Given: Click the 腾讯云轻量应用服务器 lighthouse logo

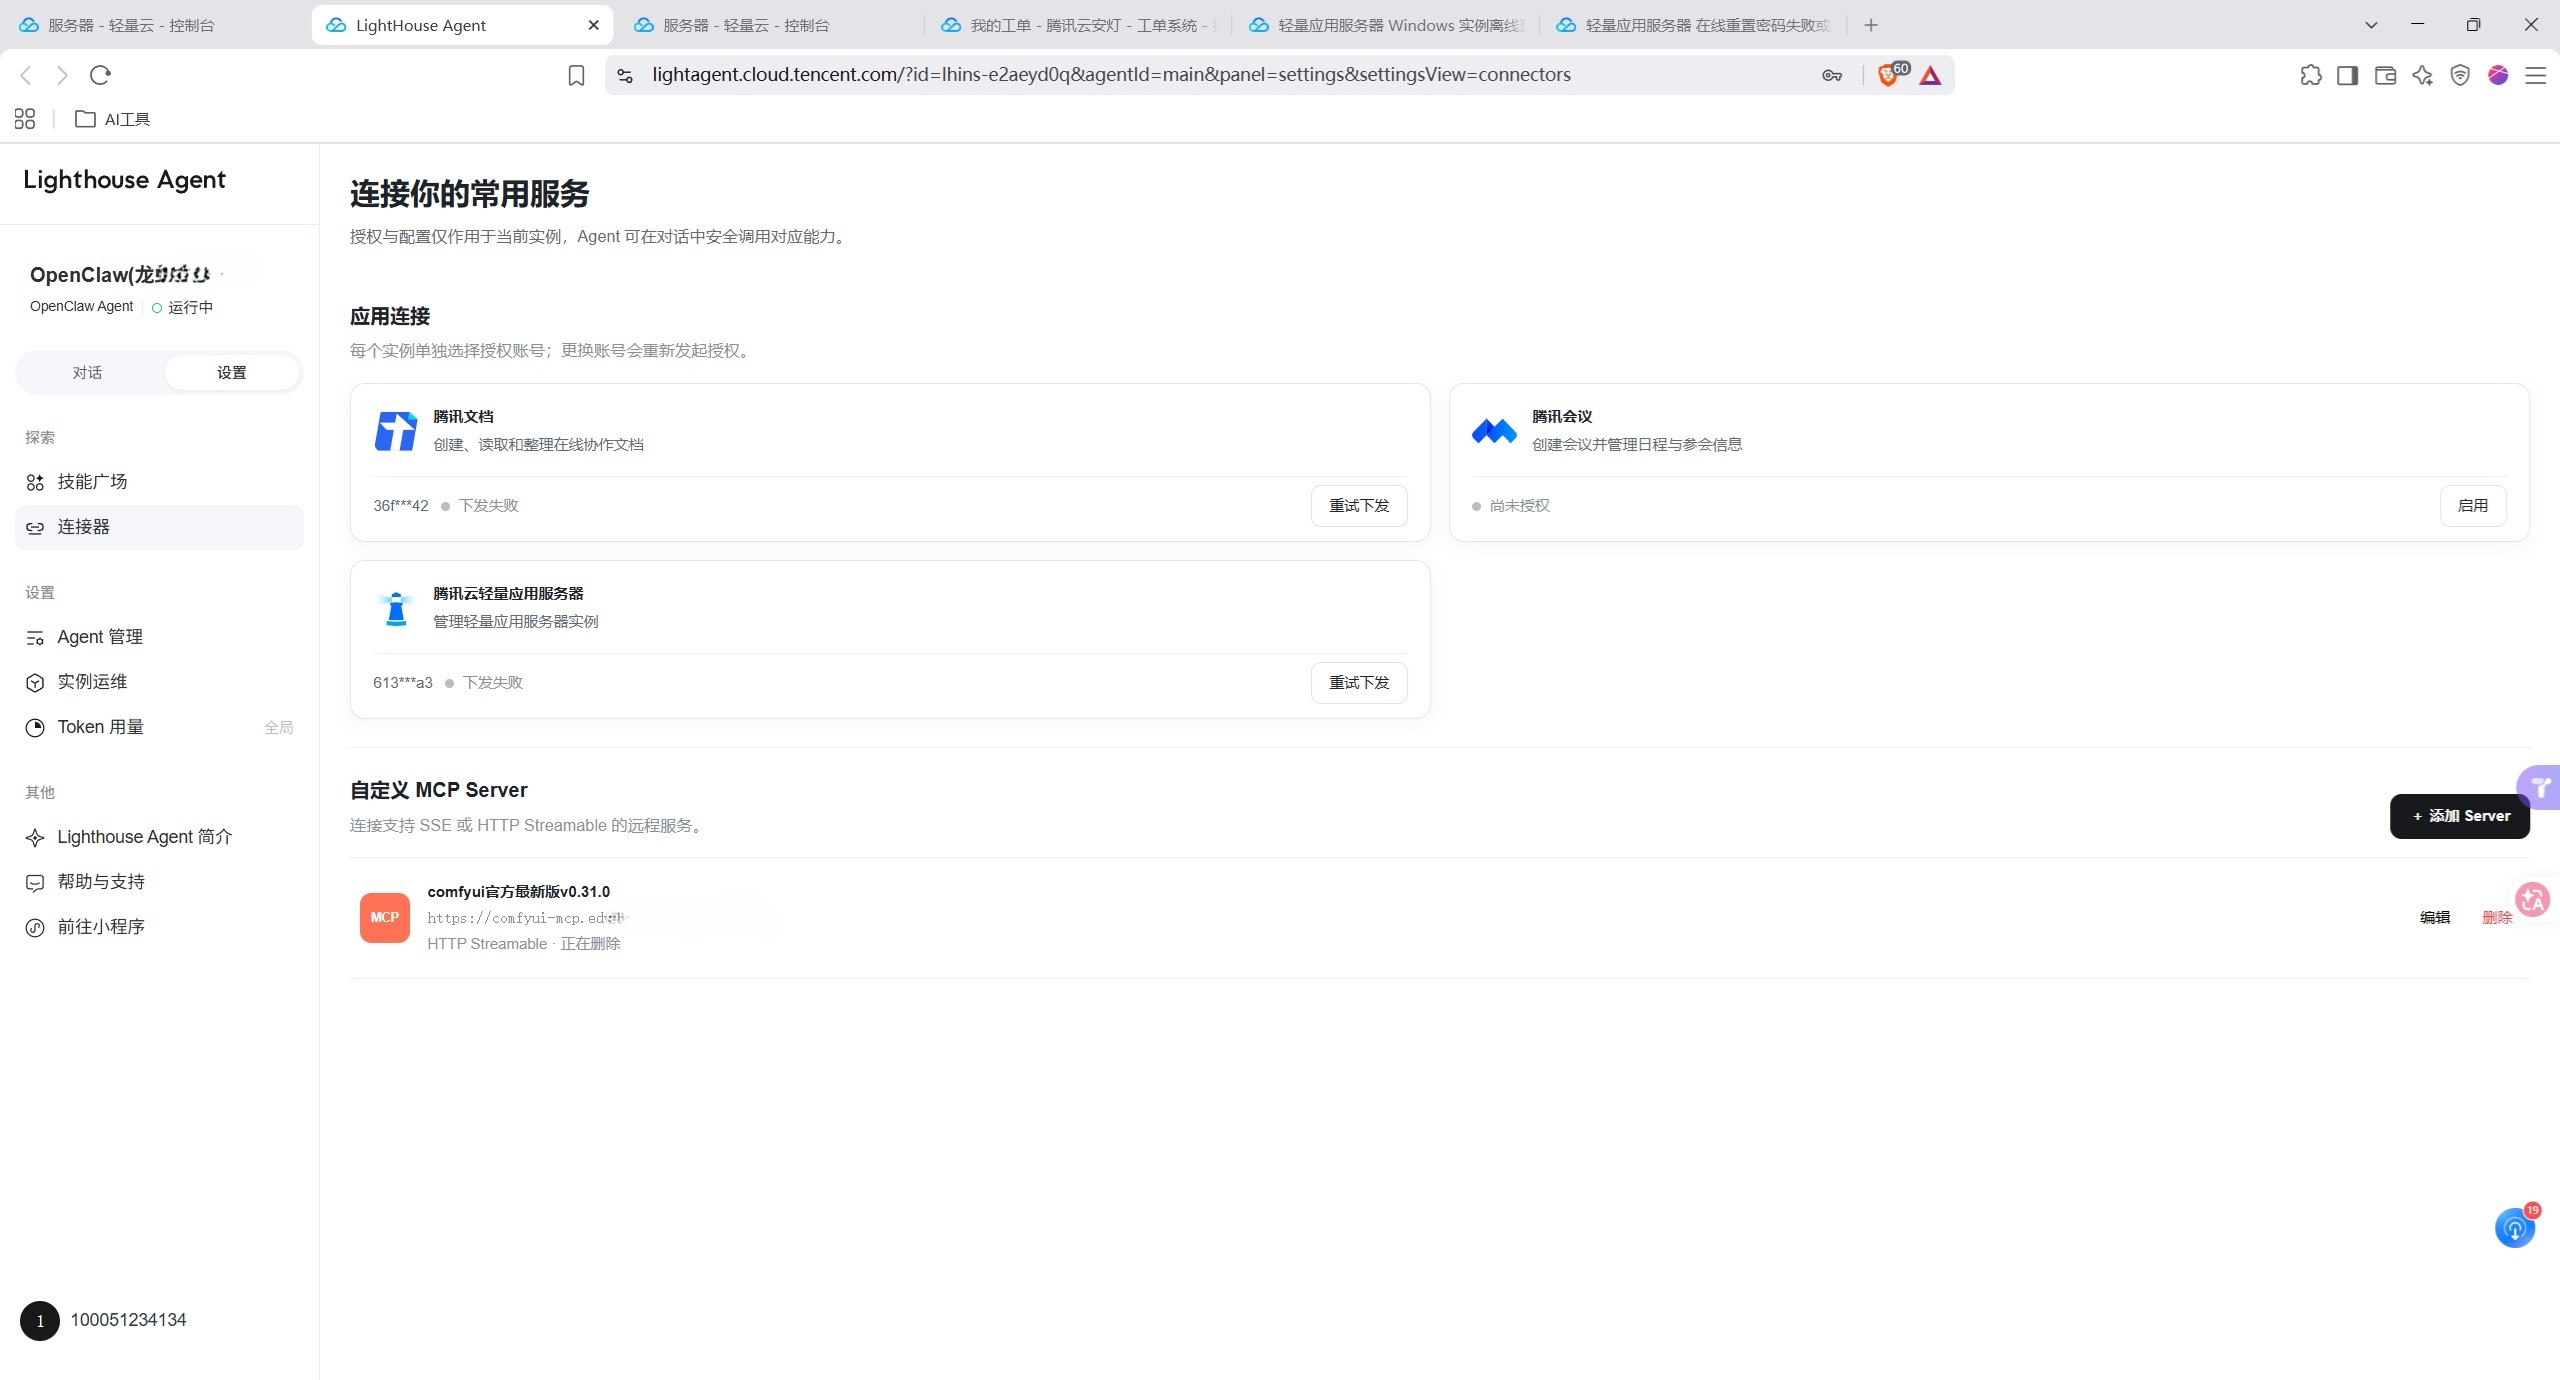Looking at the screenshot, I should click(396, 608).
